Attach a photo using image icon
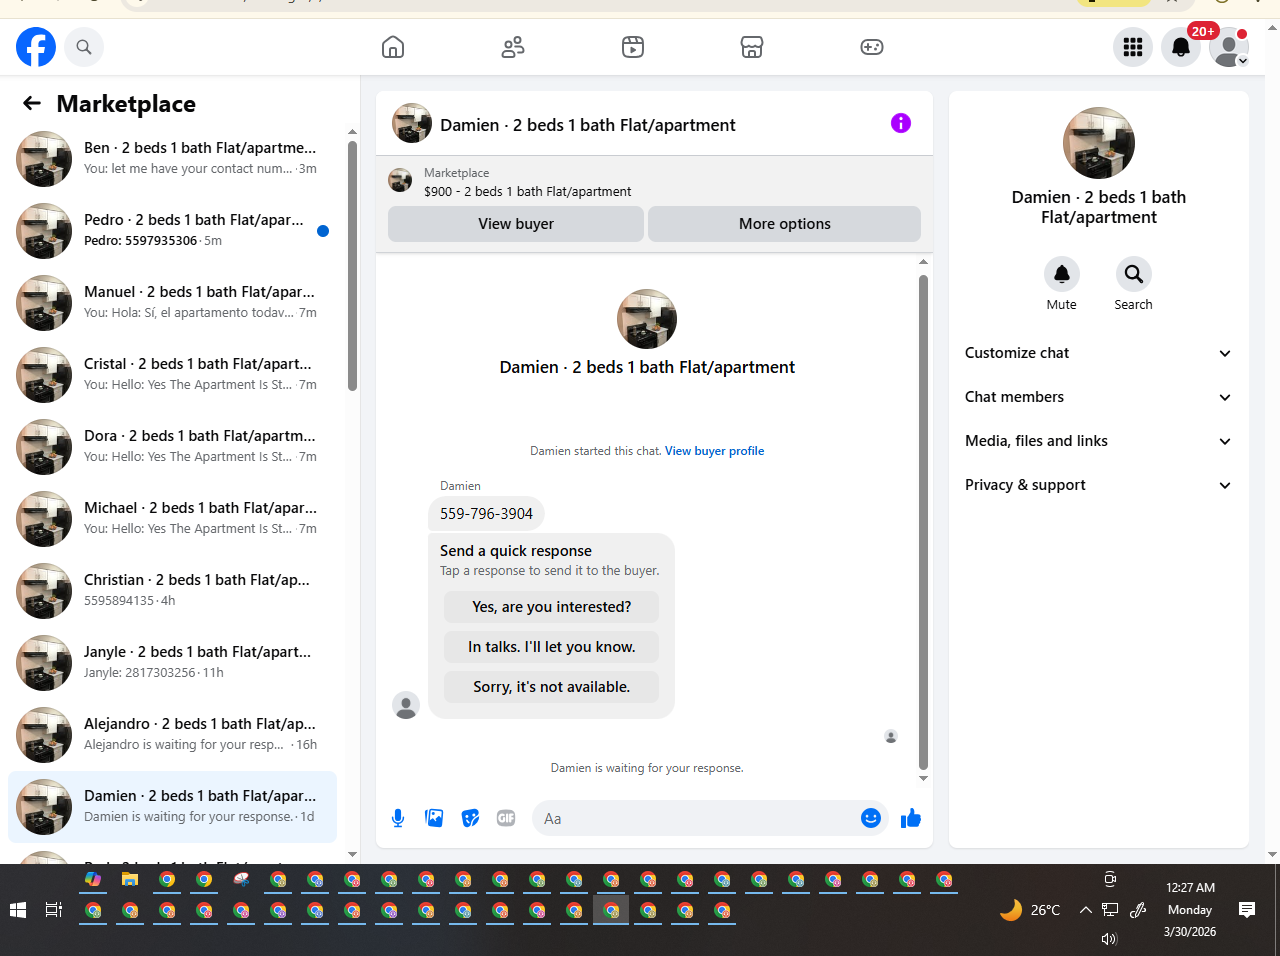1280x956 pixels. (x=434, y=818)
